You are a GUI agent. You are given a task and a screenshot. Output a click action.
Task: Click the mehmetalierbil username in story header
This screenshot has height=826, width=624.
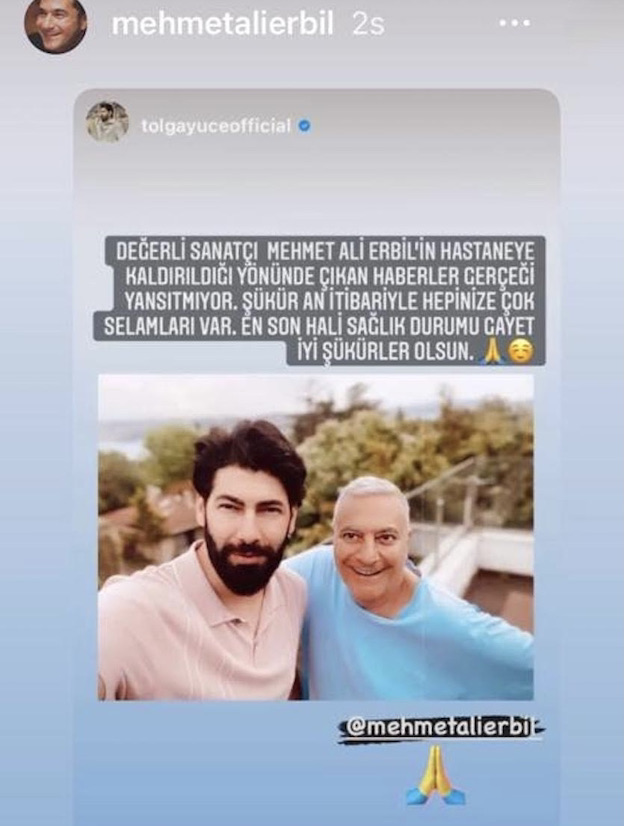(x=223, y=24)
